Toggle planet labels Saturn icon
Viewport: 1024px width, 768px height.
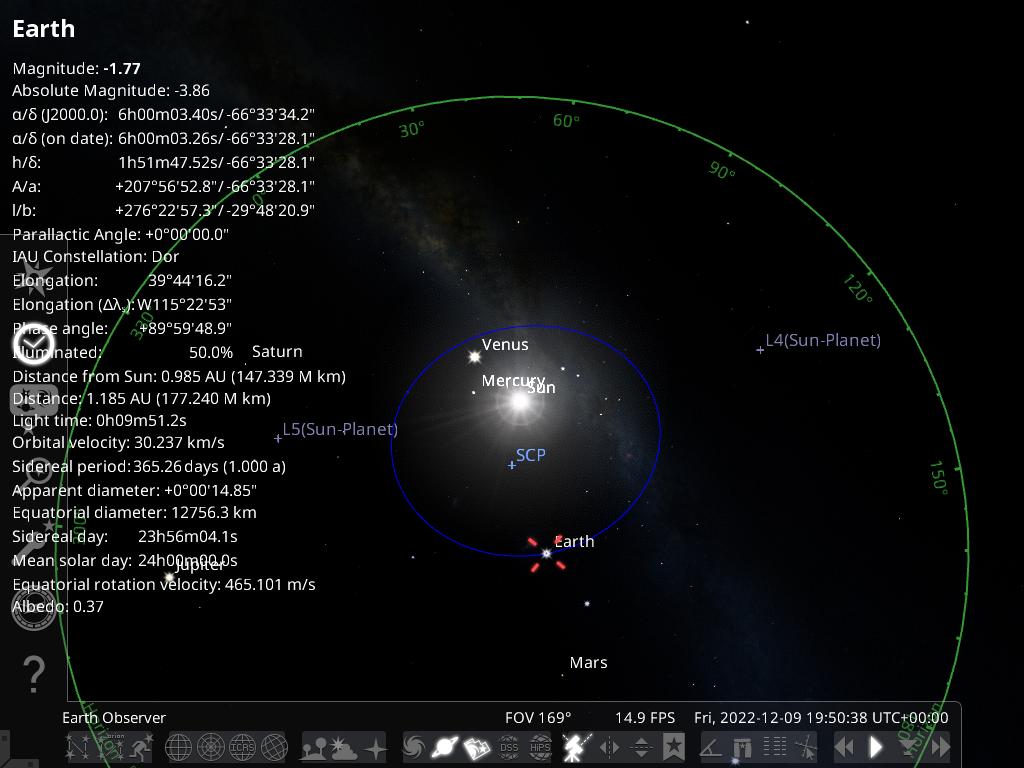pos(445,746)
